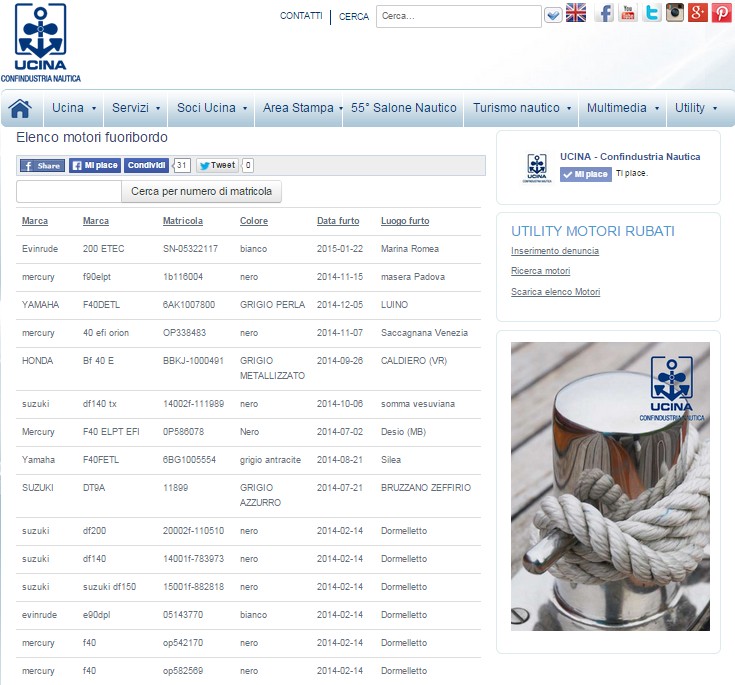Viewport: 735px width, 685px height.
Task: Open the 55° Salone Nautico tab
Action: pos(404,108)
